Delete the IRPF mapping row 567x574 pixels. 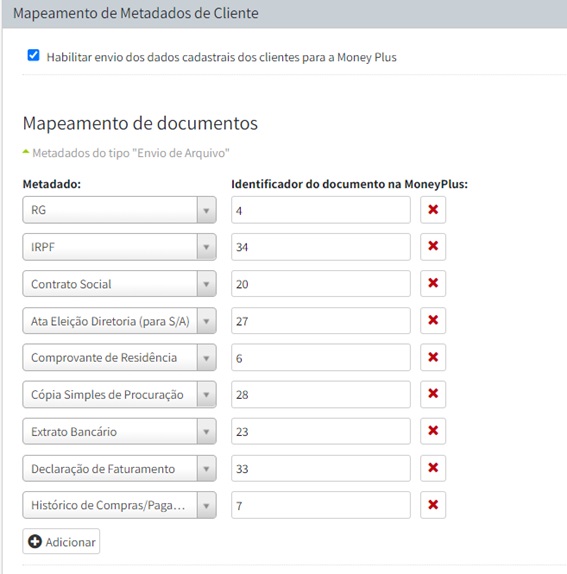coord(433,247)
